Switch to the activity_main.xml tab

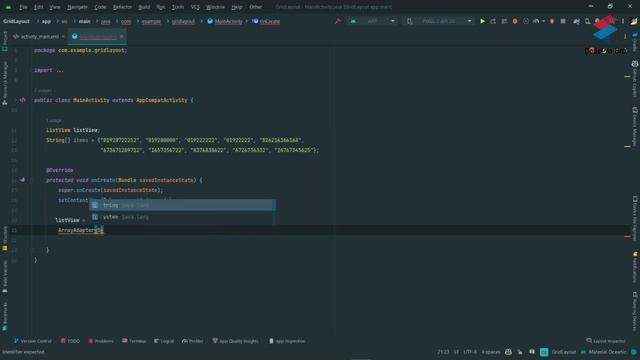39,37
